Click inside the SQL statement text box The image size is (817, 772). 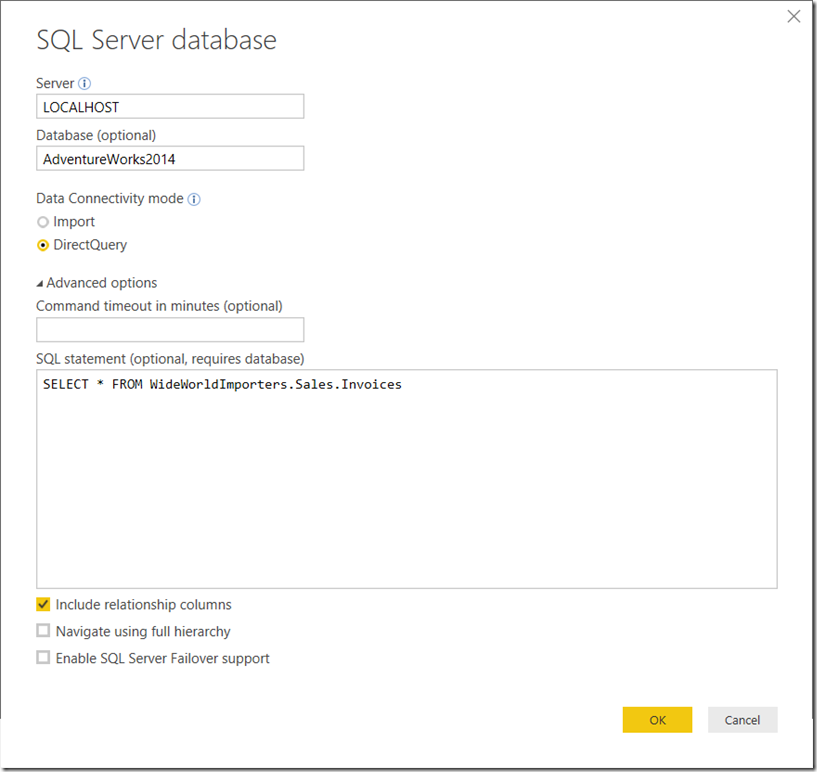click(x=407, y=479)
